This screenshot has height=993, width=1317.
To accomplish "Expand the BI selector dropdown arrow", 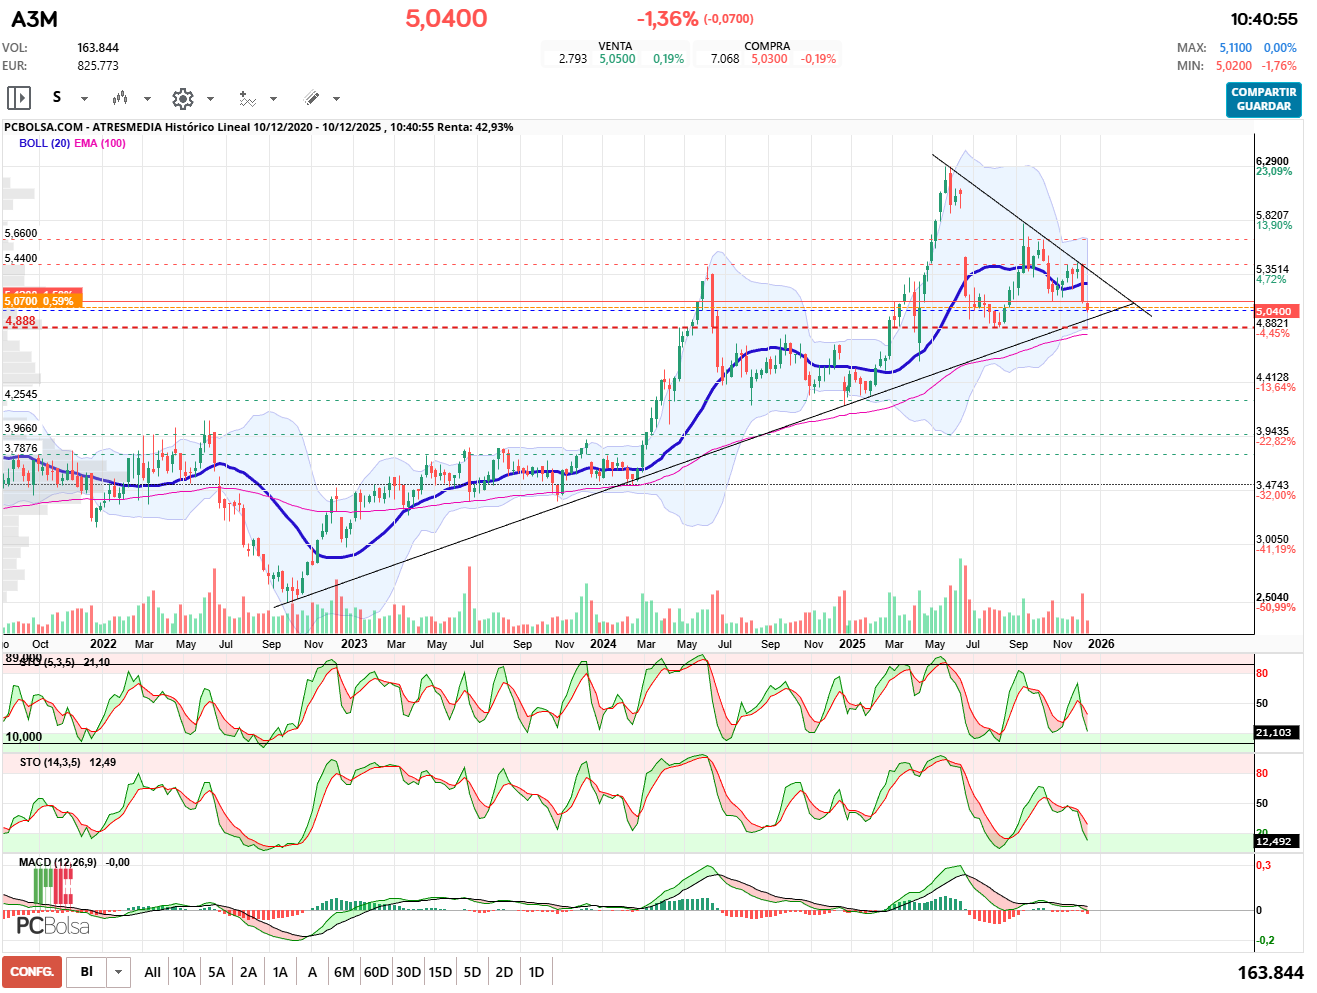I will (x=119, y=972).
